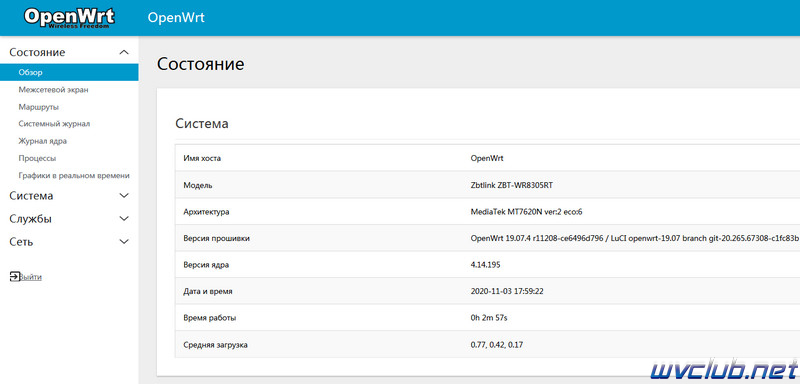Click the date value 2020-11-03 17:59:22
Image resolution: width=800 pixels, height=384 pixels.
pos(506,292)
